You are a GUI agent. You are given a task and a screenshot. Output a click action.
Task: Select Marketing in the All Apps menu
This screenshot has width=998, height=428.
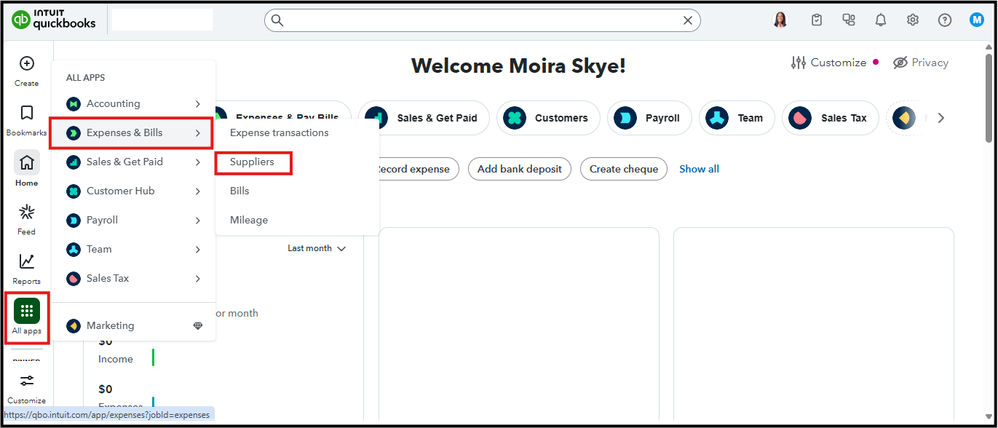click(132, 325)
